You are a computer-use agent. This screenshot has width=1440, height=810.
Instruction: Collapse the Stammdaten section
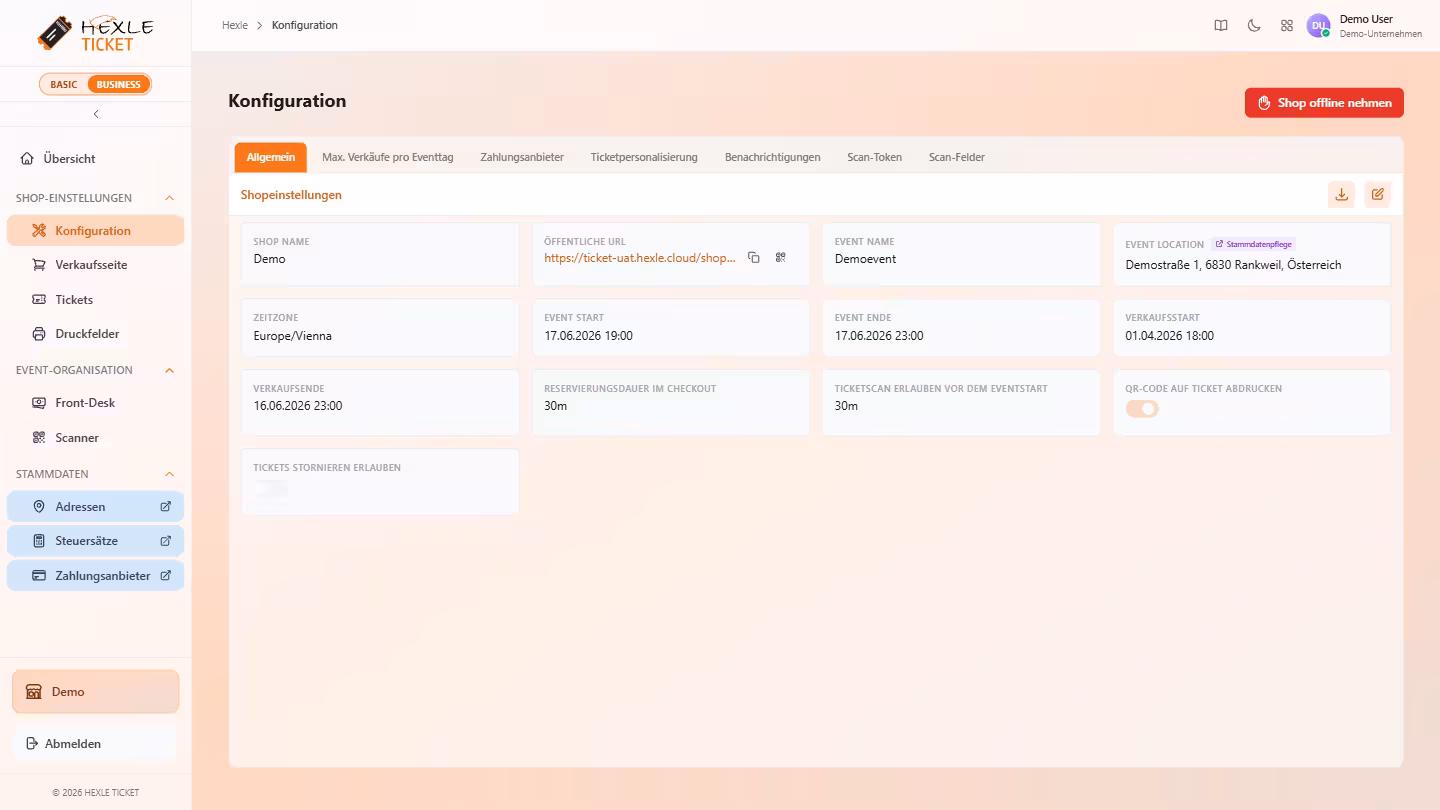tap(169, 474)
